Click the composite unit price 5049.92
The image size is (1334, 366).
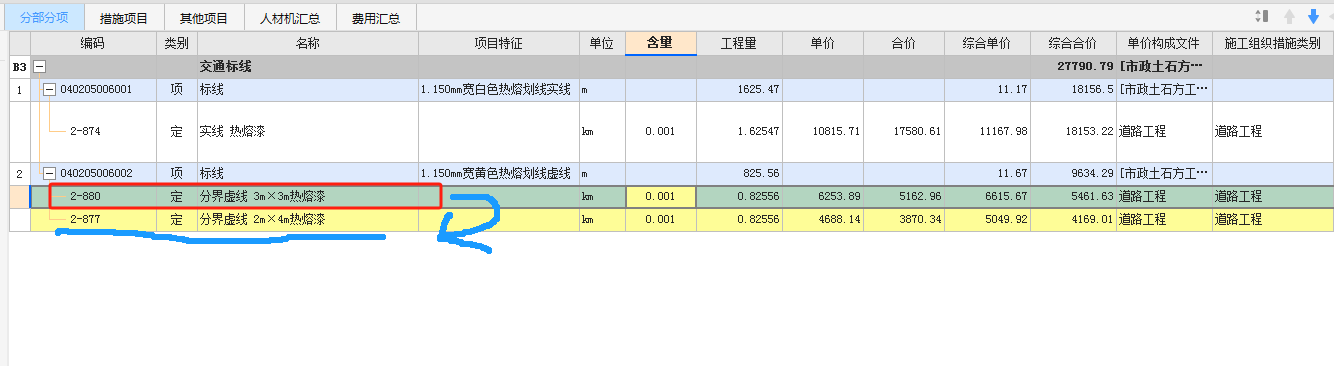point(1006,219)
